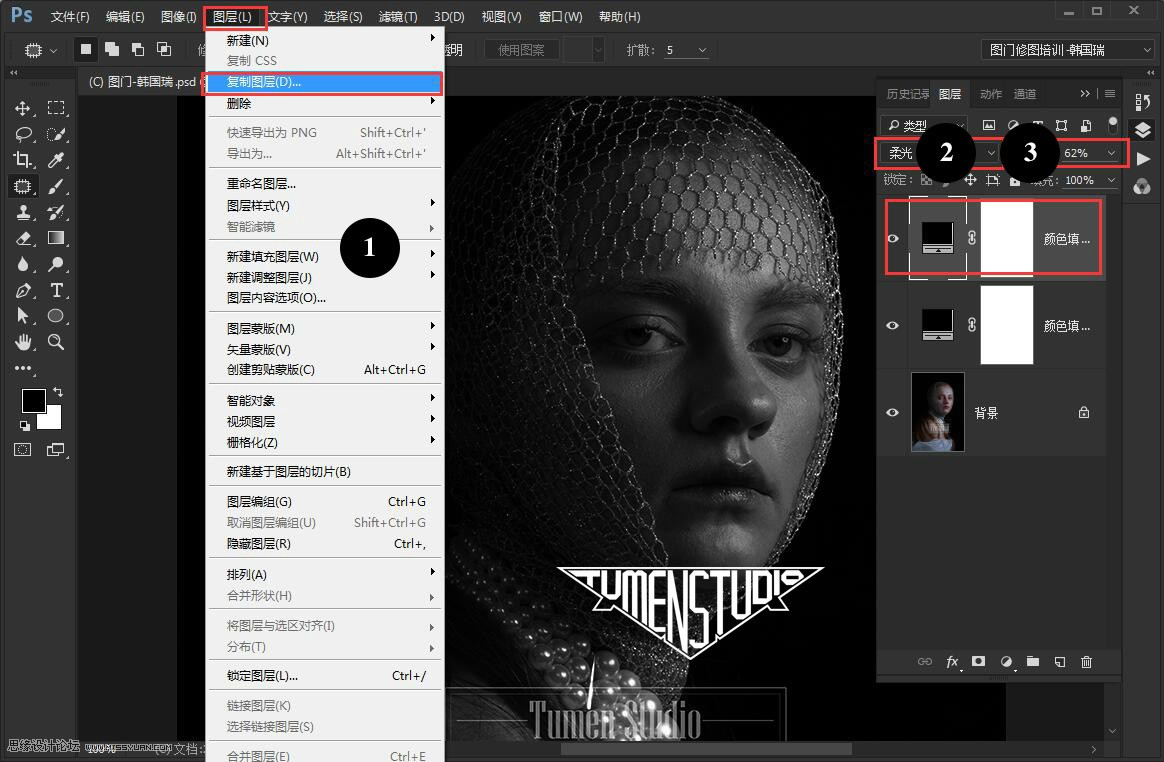Create new adjustment layer from panel bottom
The width and height of the screenshot is (1164, 762).
(x=1007, y=662)
